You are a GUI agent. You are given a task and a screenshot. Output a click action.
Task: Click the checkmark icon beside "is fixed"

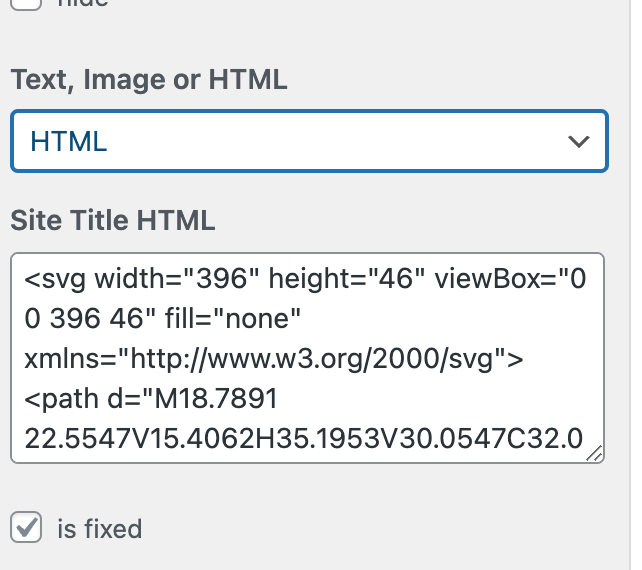[x=27, y=526]
